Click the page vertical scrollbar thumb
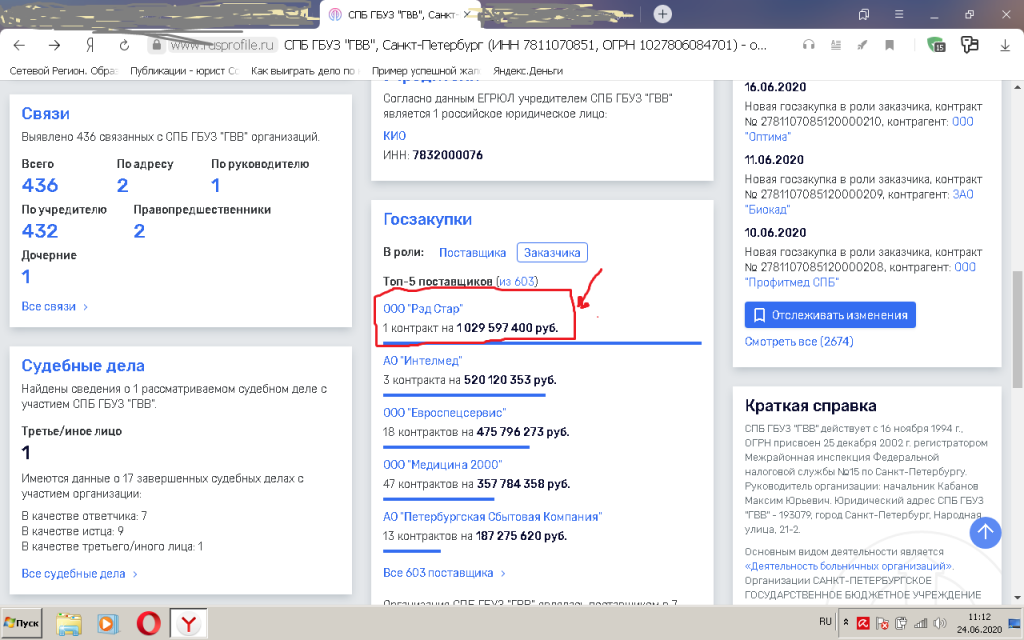This screenshot has width=1024, height=640. (1017, 330)
